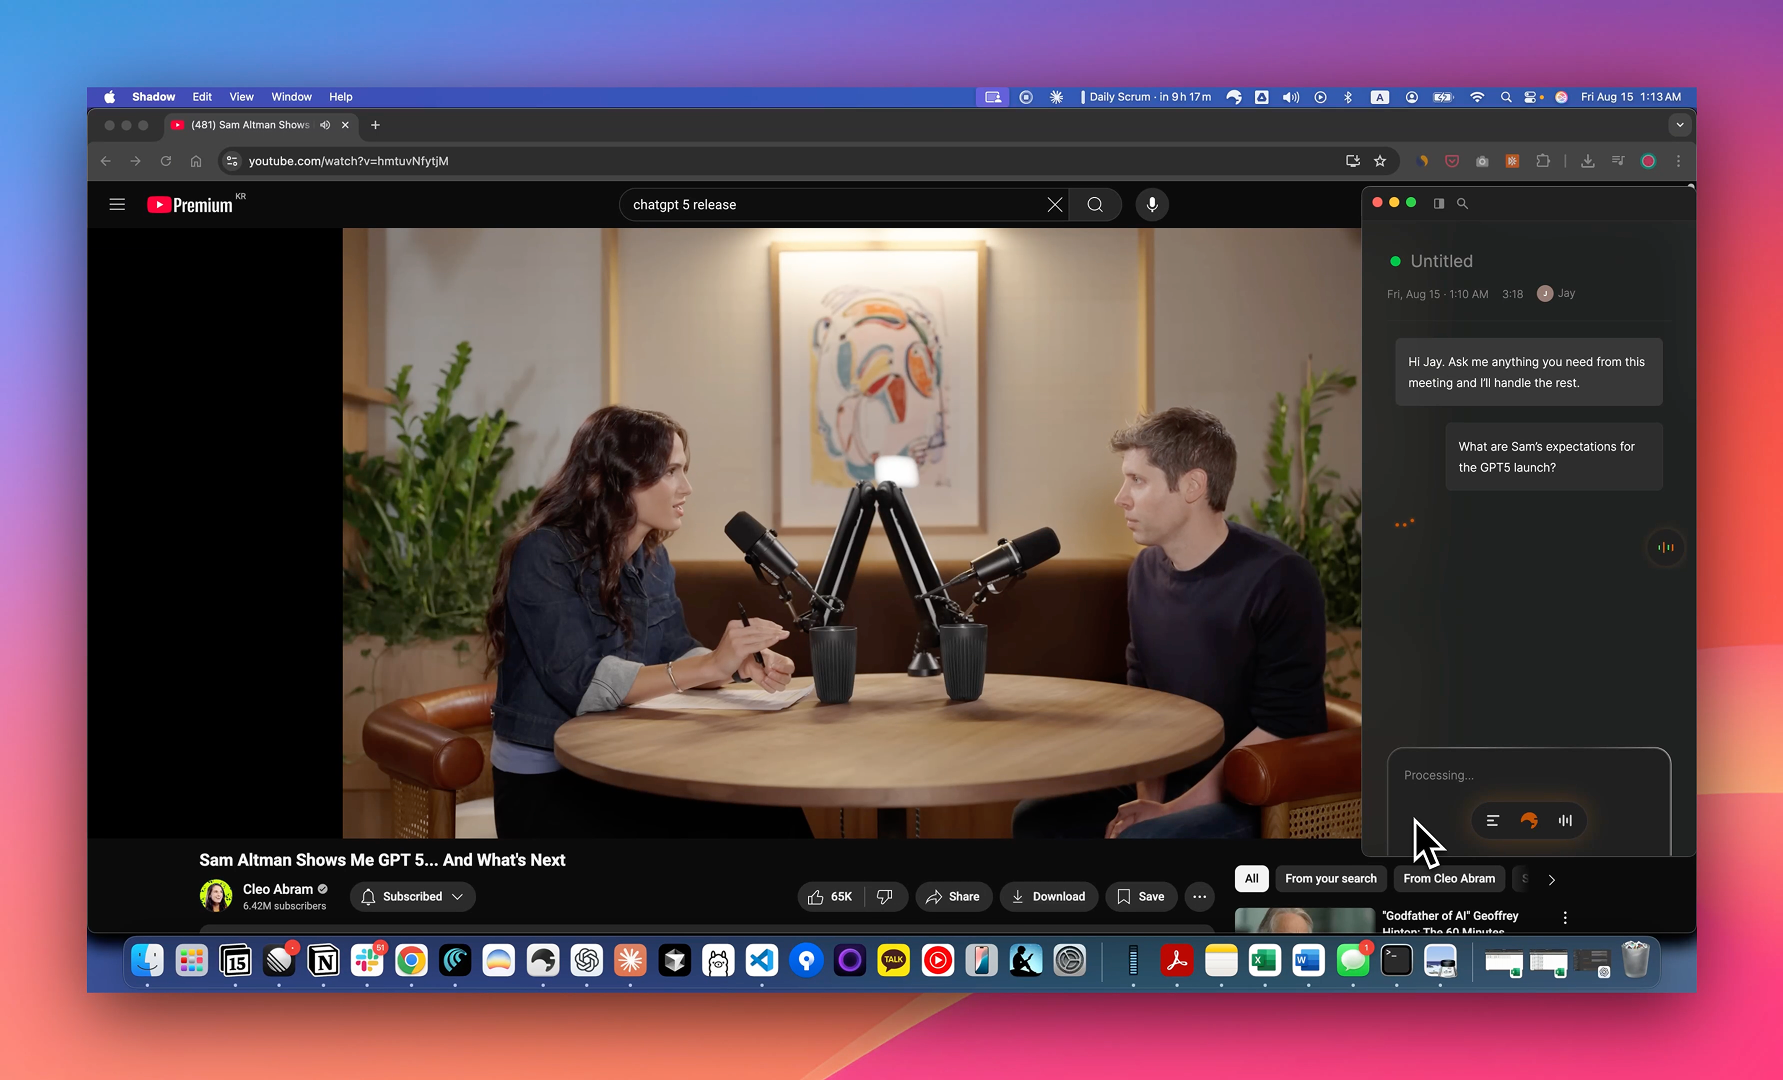Show more video actions with the ellipsis
Viewport: 1783px width, 1080px height.
pyautogui.click(x=1199, y=897)
